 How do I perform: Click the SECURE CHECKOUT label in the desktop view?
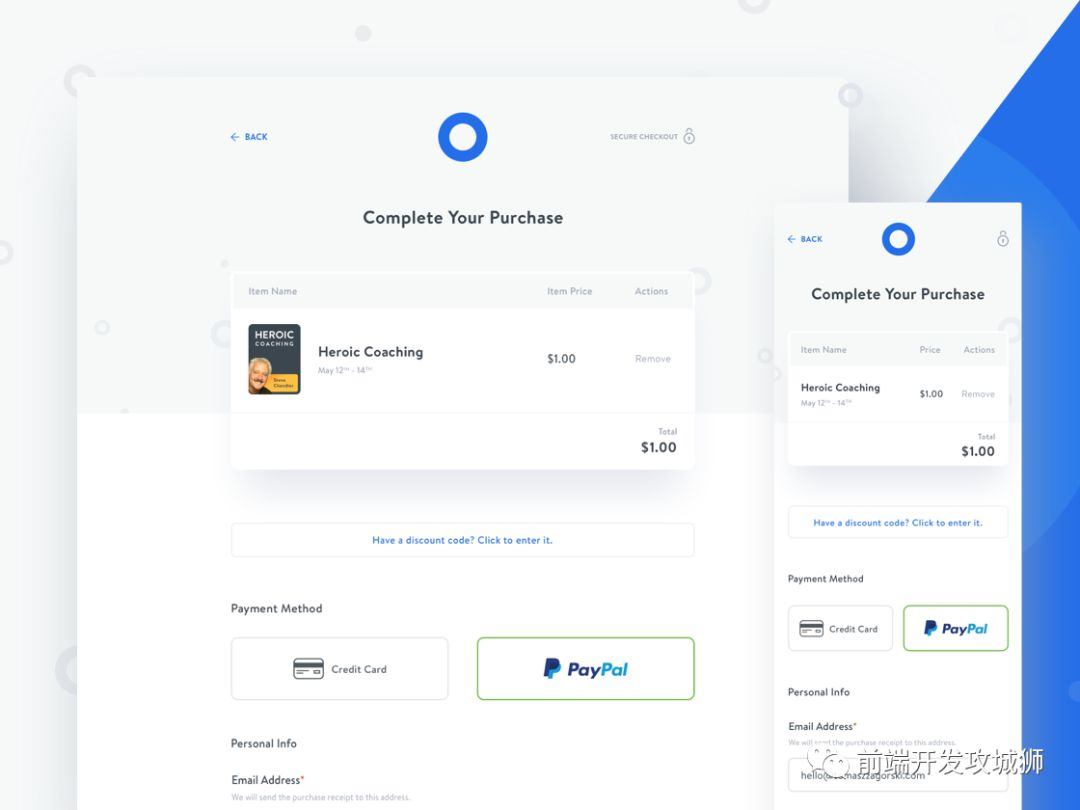(x=644, y=136)
